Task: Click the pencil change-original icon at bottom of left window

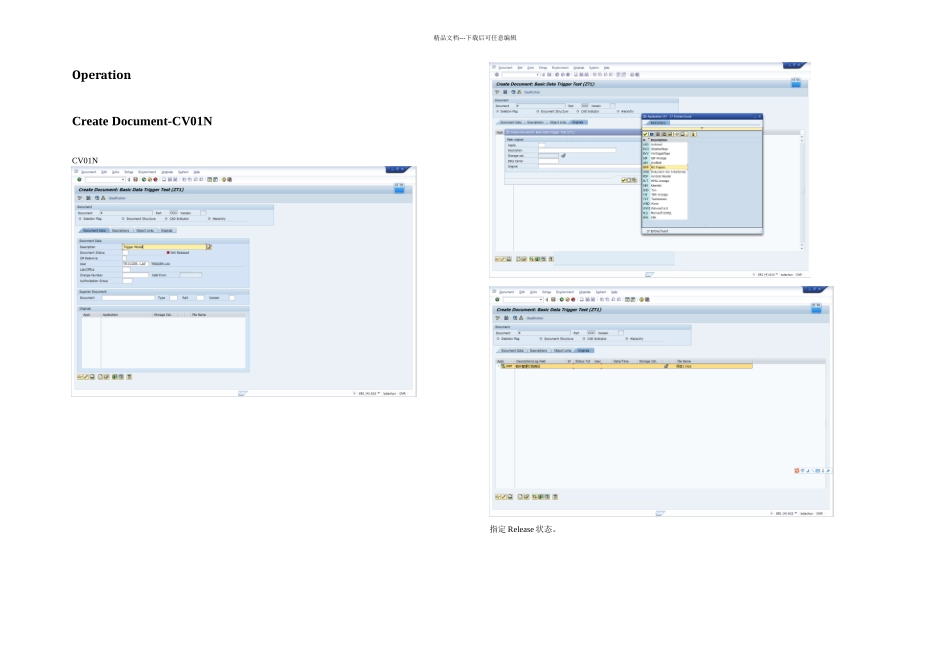Action: [86, 377]
